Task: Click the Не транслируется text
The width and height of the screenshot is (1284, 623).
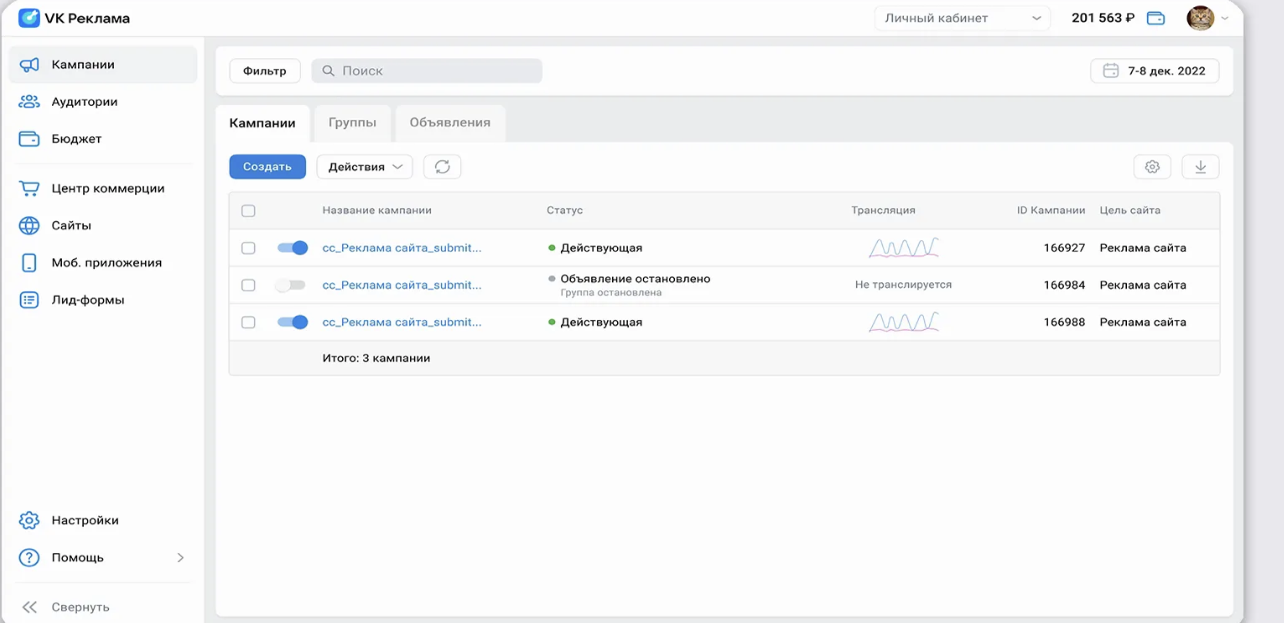Action: pos(903,285)
